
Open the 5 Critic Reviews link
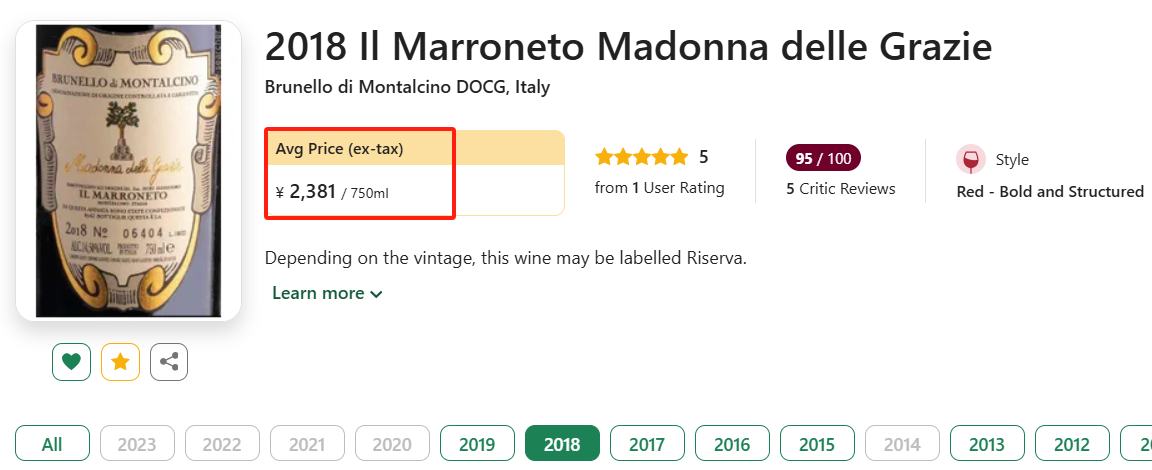[x=841, y=189]
